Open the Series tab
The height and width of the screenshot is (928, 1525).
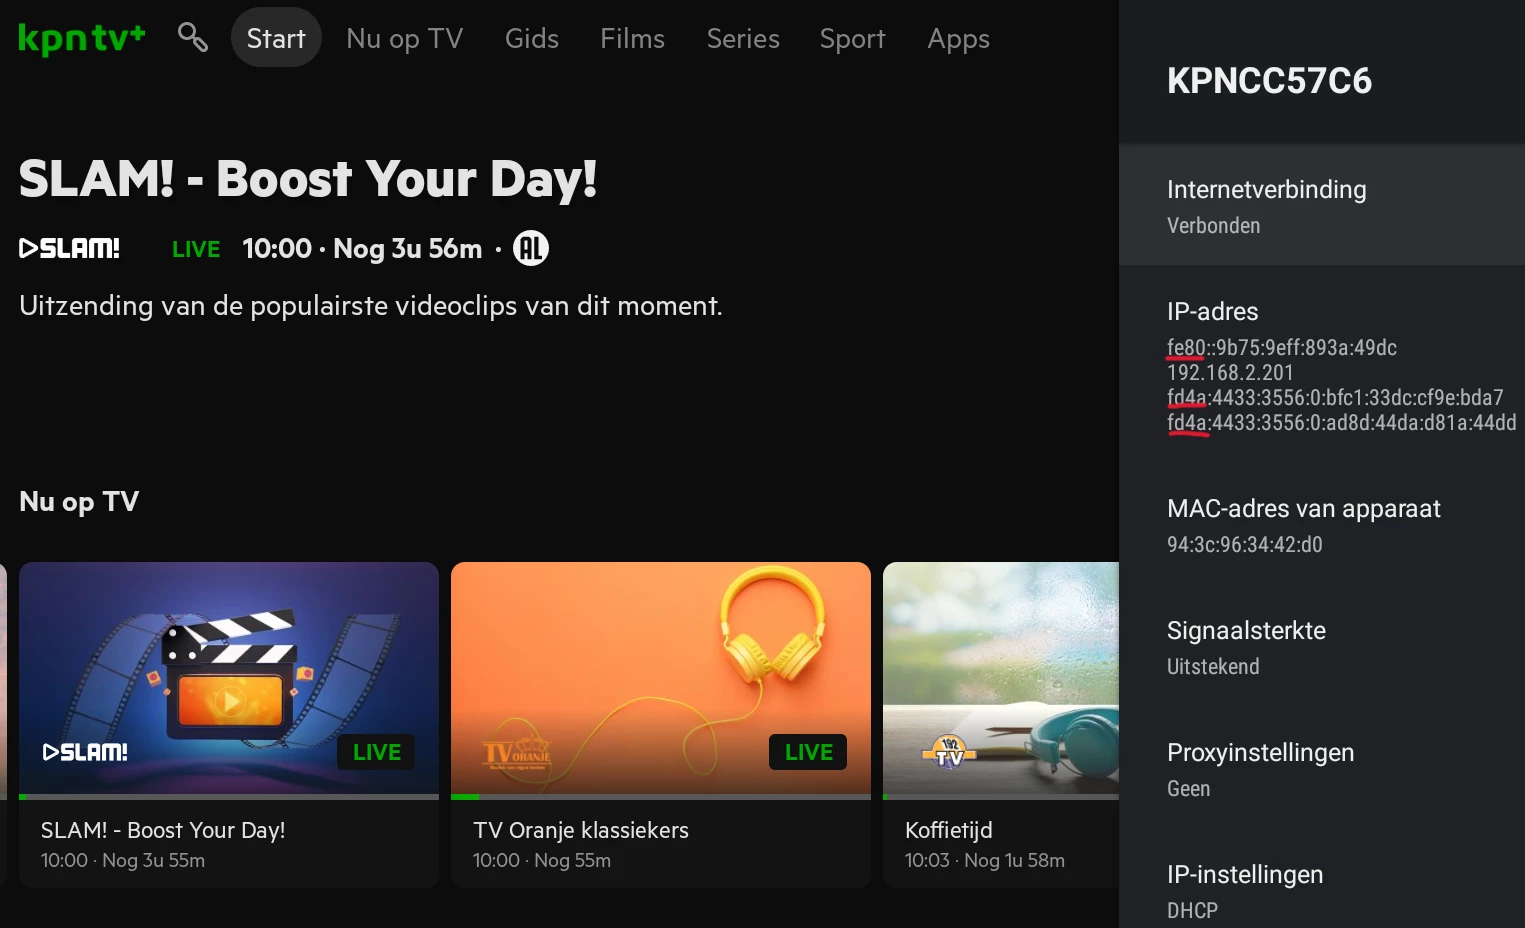point(743,38)
